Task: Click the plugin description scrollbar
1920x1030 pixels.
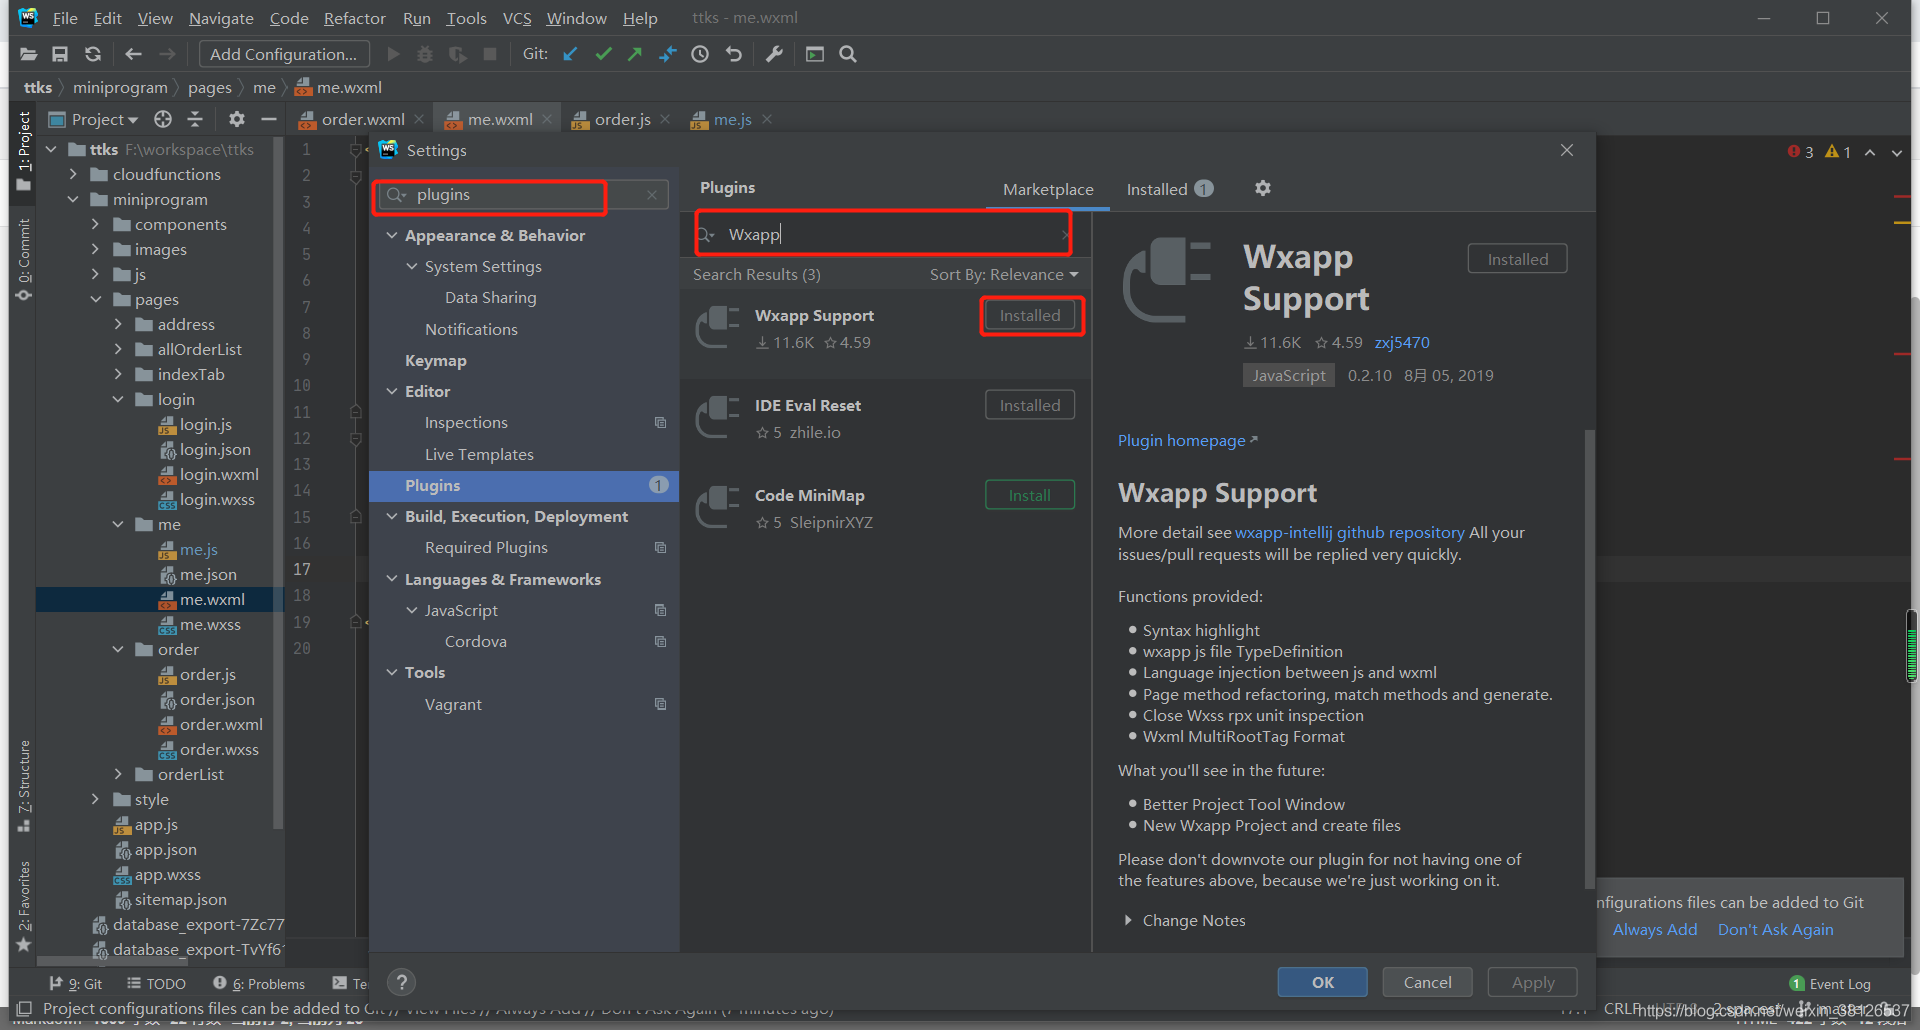Action: coord(1589,660)
